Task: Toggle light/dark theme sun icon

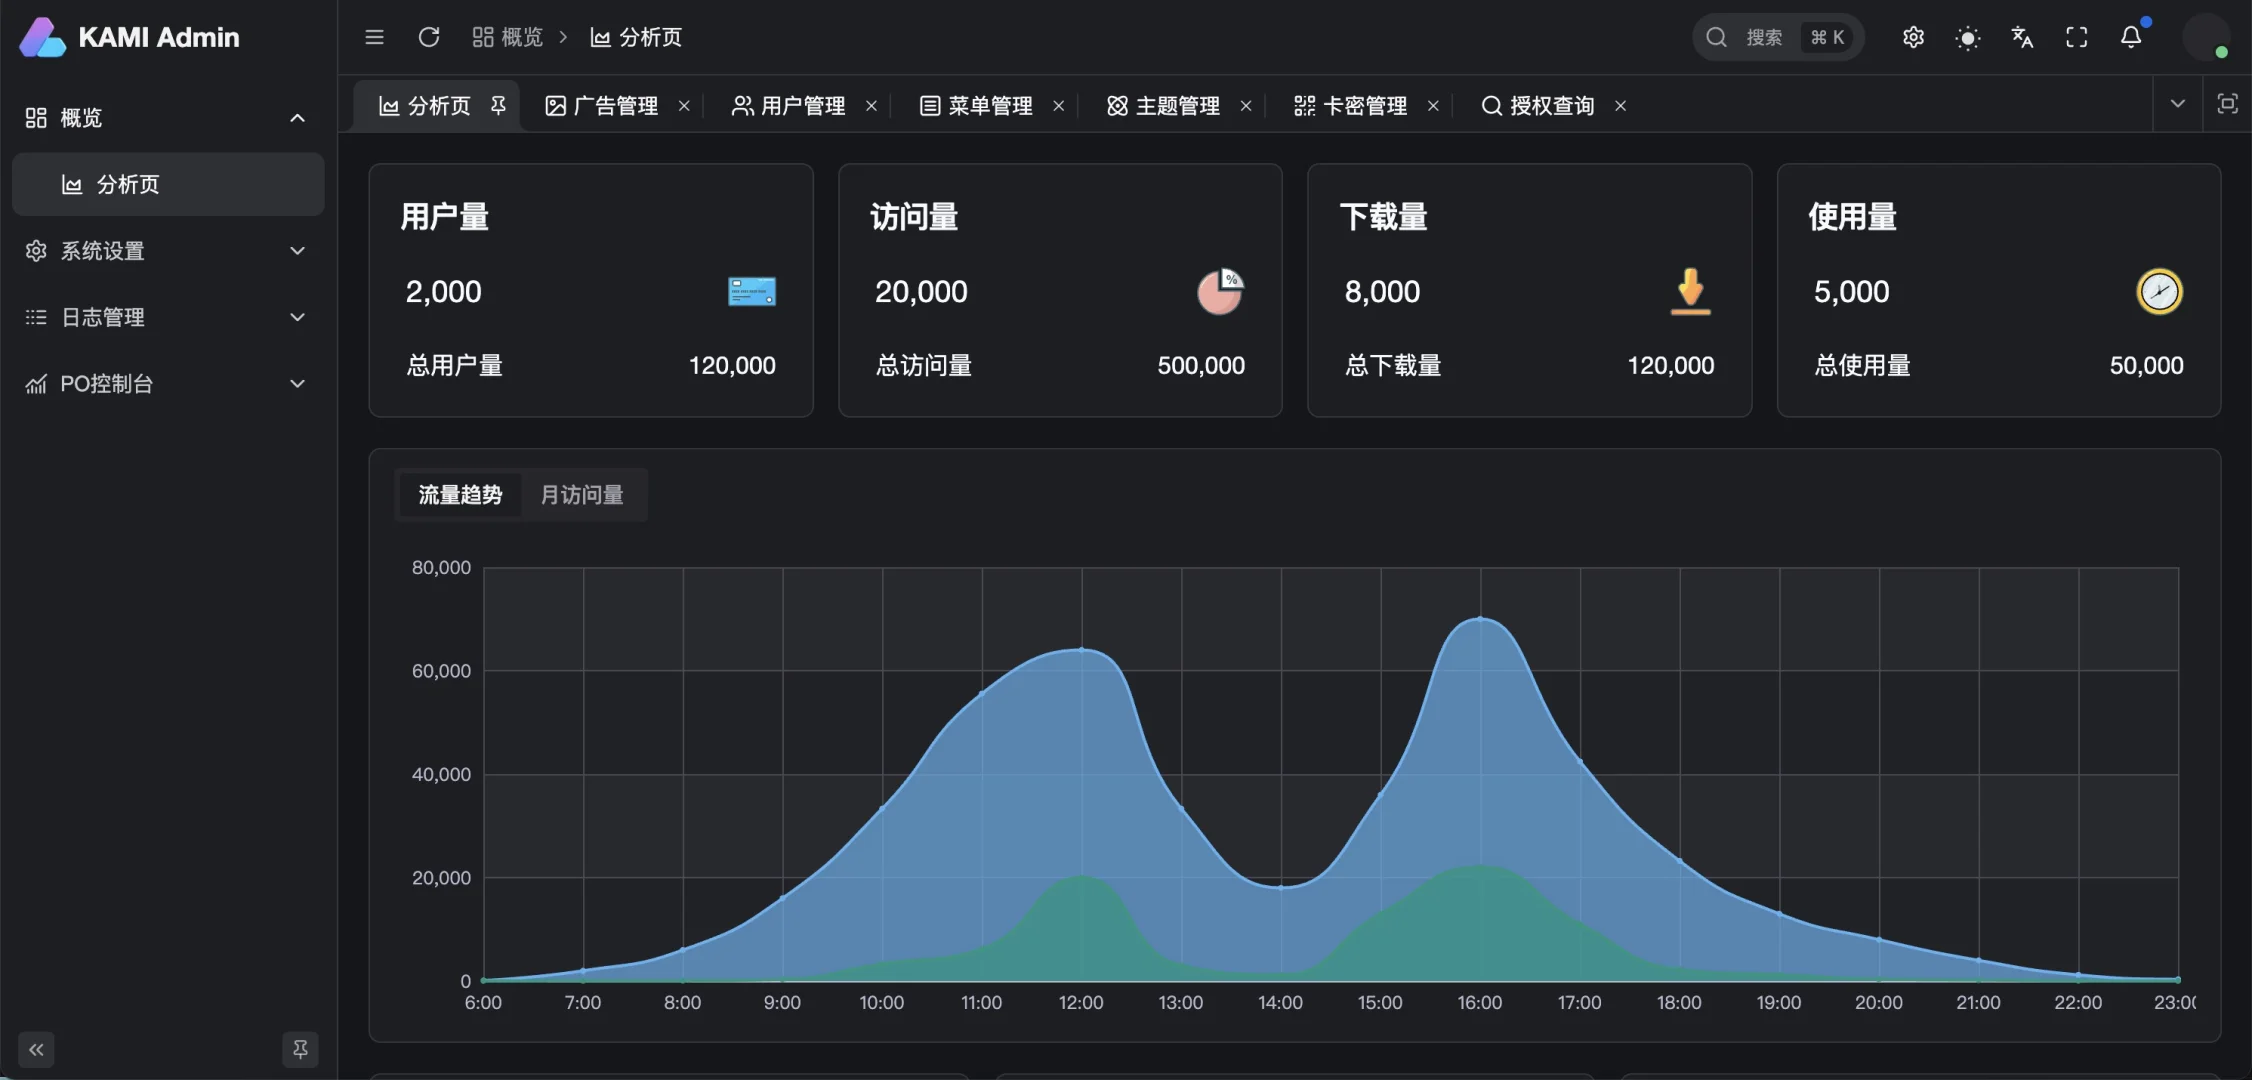Action: [x=1968, y=38]
